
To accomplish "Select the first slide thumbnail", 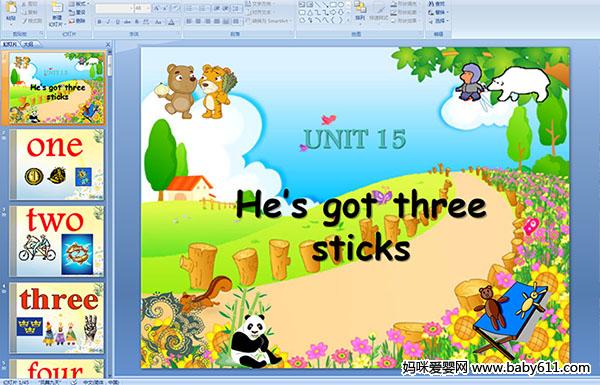I will click(x=57, y=88).
